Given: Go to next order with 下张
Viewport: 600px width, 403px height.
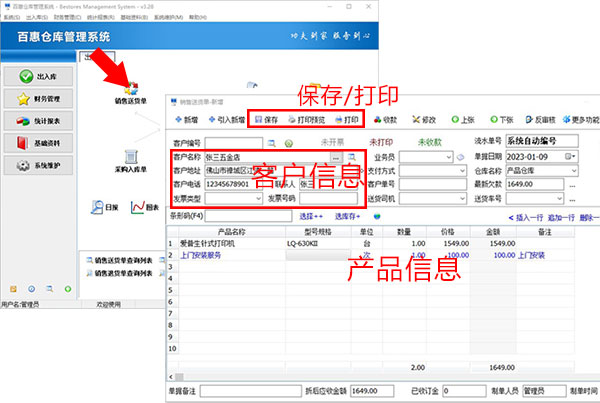Looking at the screenshot, I should (x=502, y=120).
